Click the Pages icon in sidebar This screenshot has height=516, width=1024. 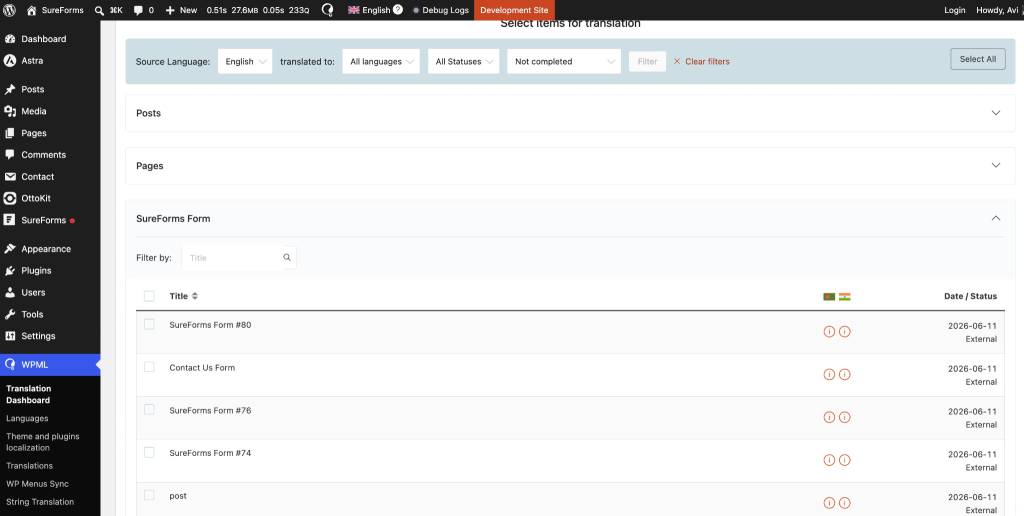[10, 133]
